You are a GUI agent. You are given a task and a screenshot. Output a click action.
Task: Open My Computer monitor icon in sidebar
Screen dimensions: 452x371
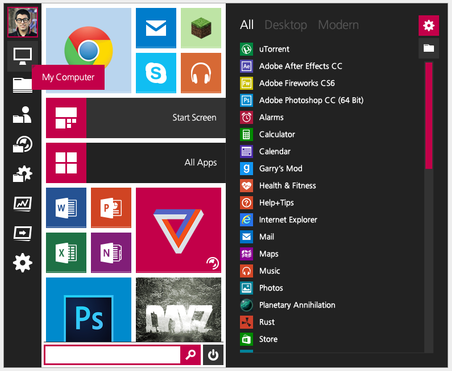pos(23,56)
